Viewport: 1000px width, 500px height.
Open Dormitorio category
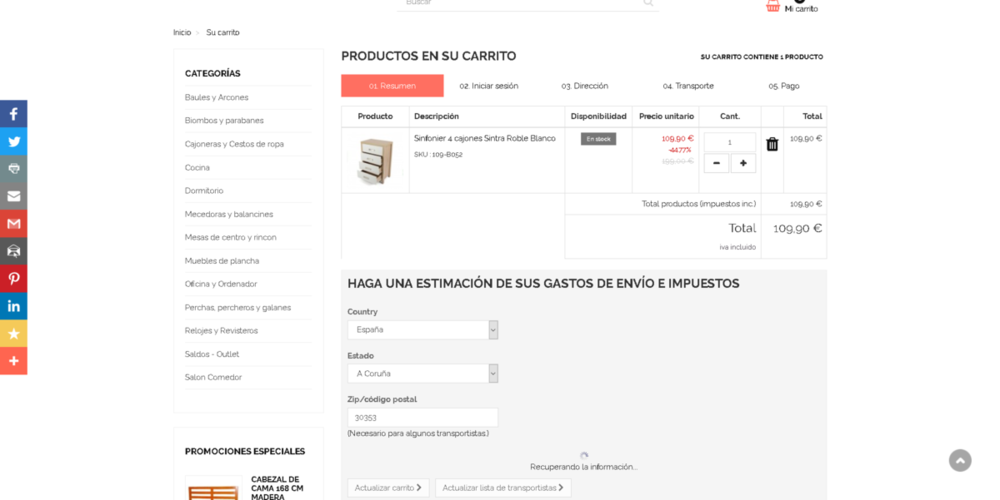(x=204, y=191)
